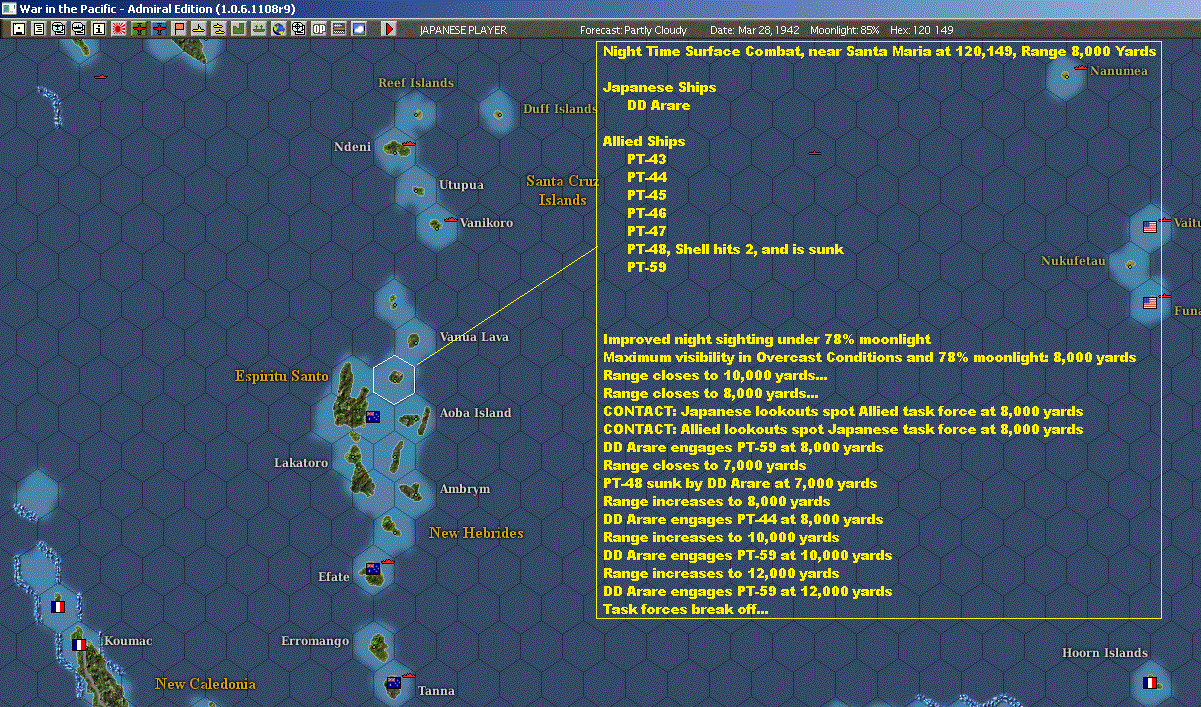Select the red plane on green icon
This screenshot has width=1201, height=707.
click(x=139, y=30)
